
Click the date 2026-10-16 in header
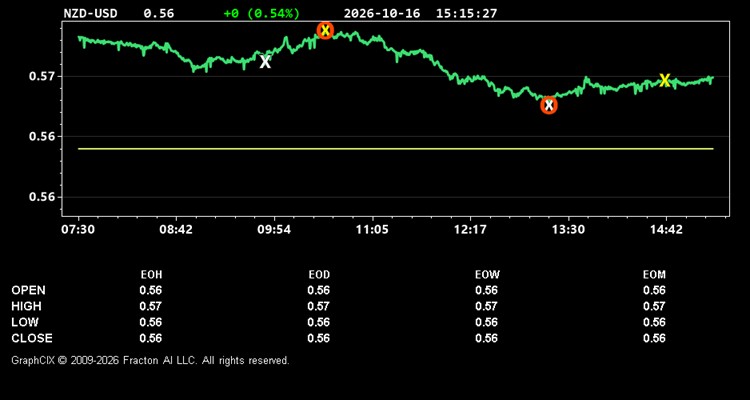(x=382, y=13)
